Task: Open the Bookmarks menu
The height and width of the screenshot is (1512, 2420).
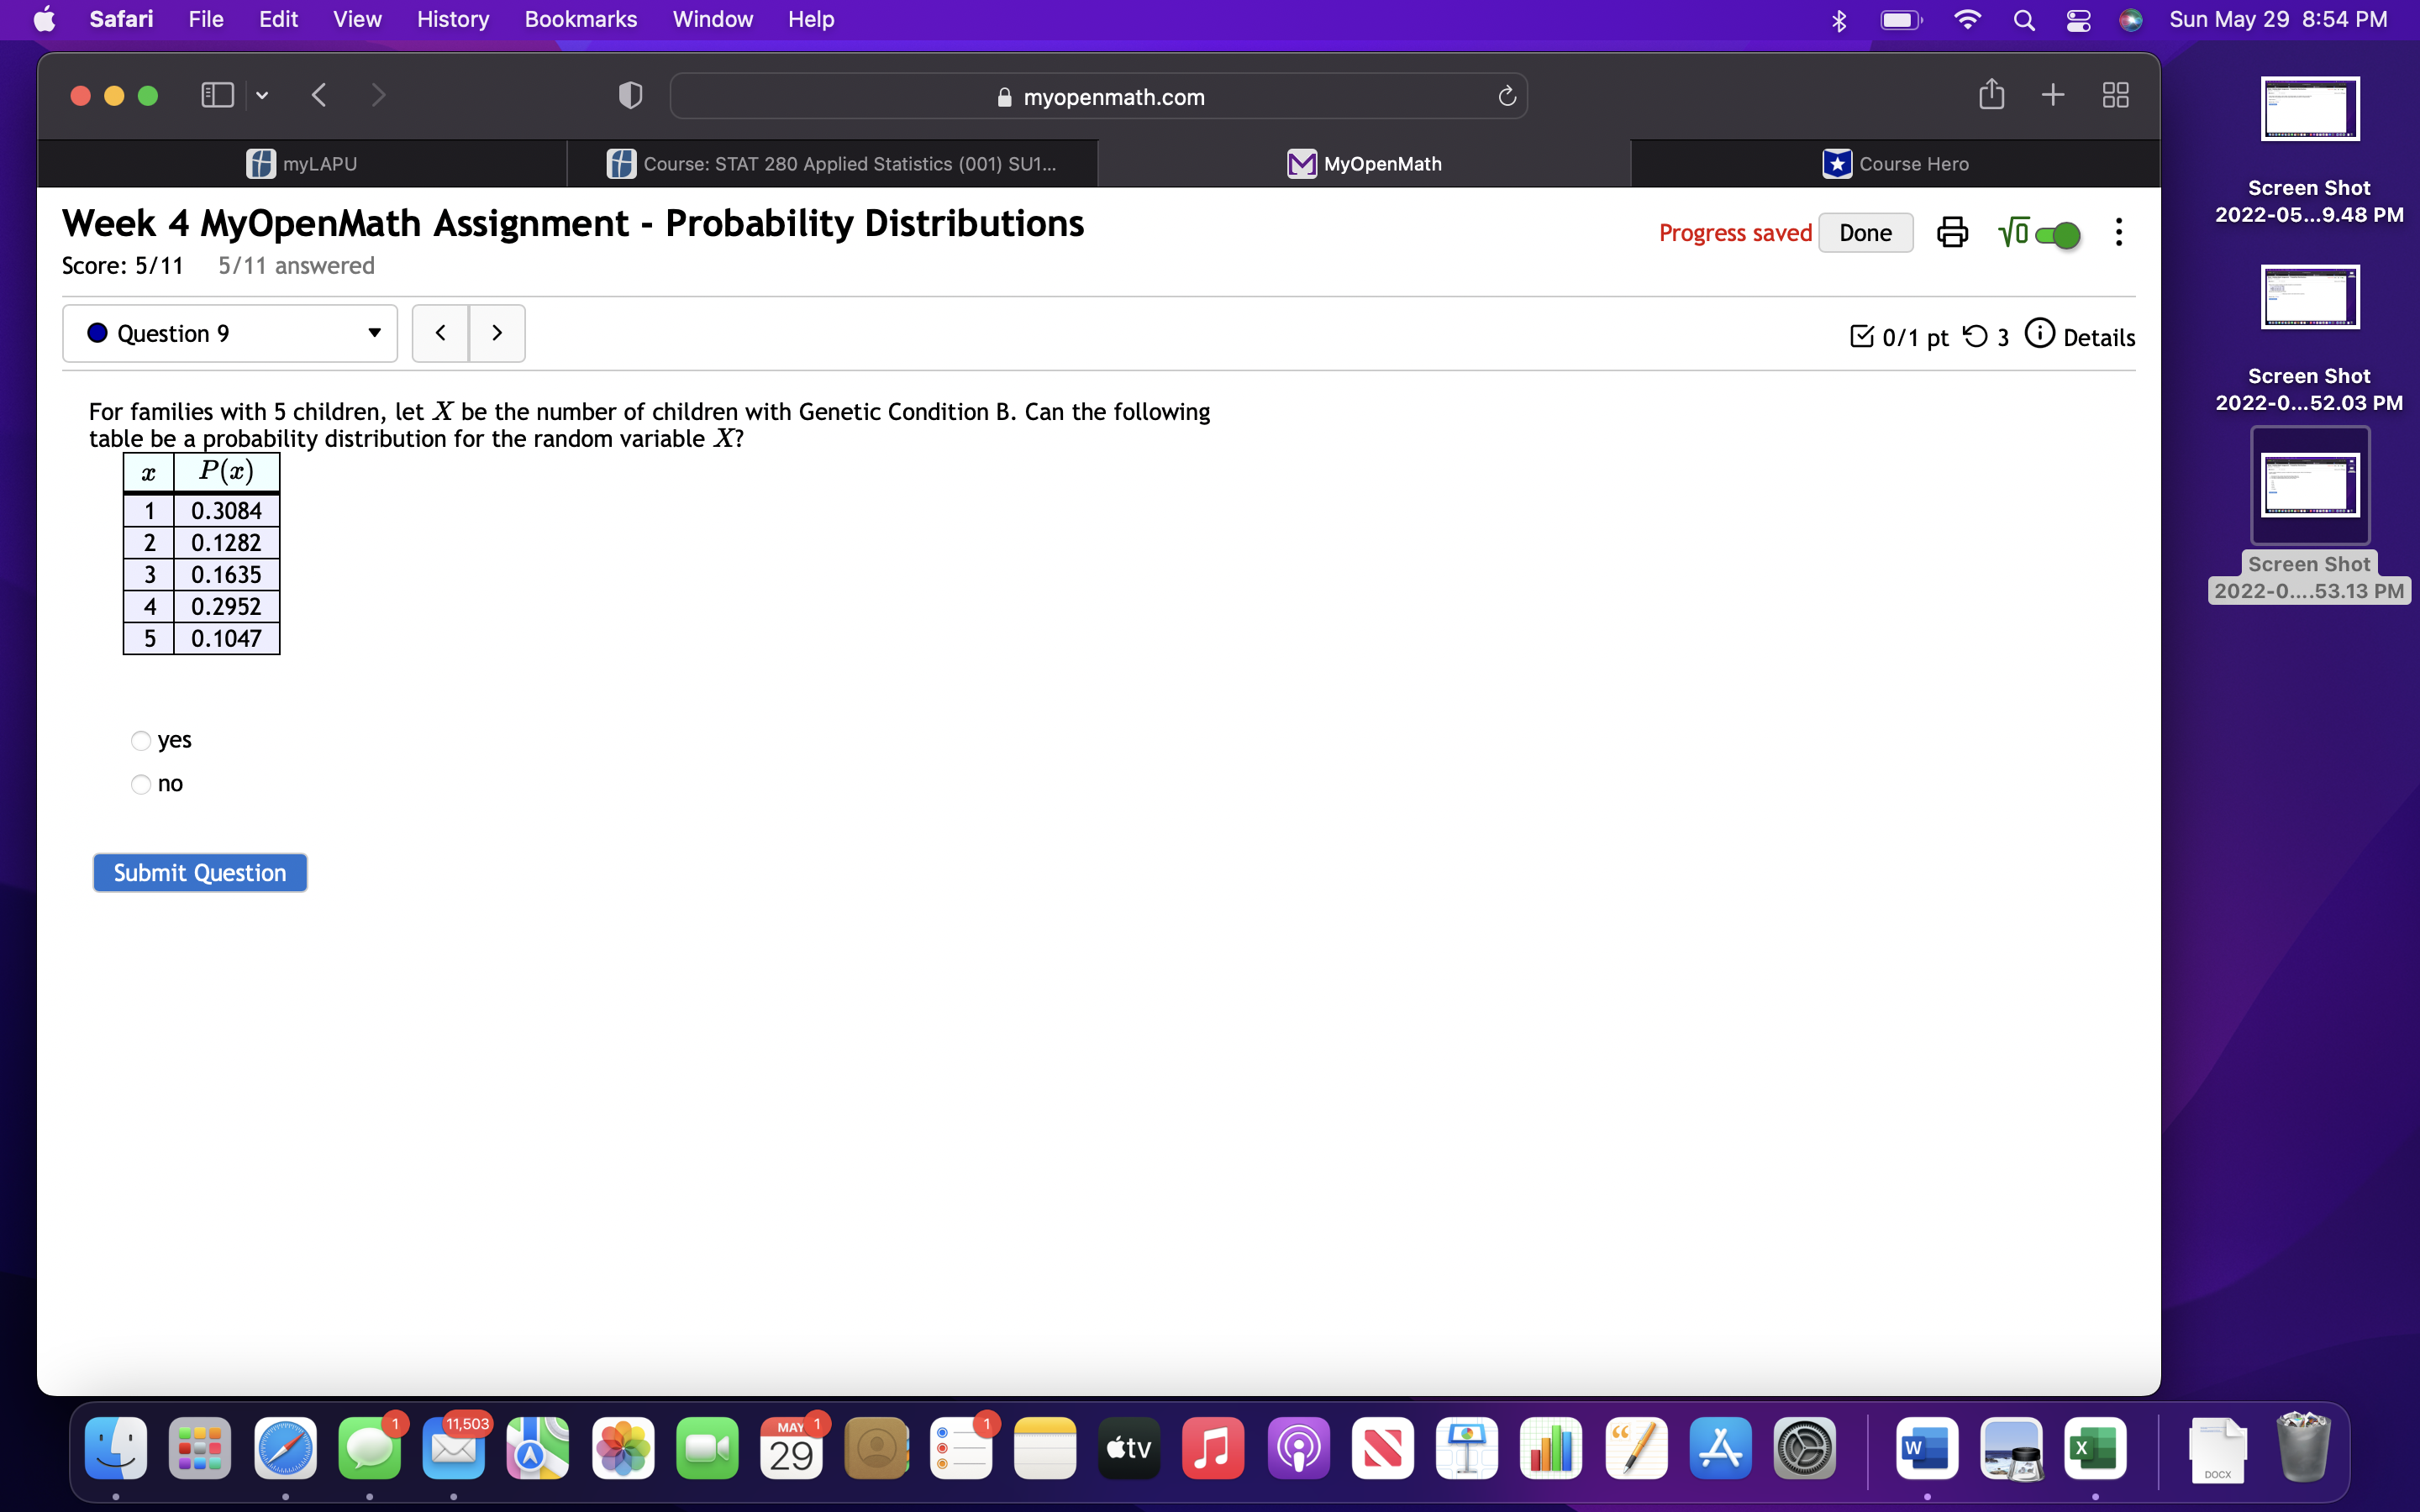Action: point(580,19)
